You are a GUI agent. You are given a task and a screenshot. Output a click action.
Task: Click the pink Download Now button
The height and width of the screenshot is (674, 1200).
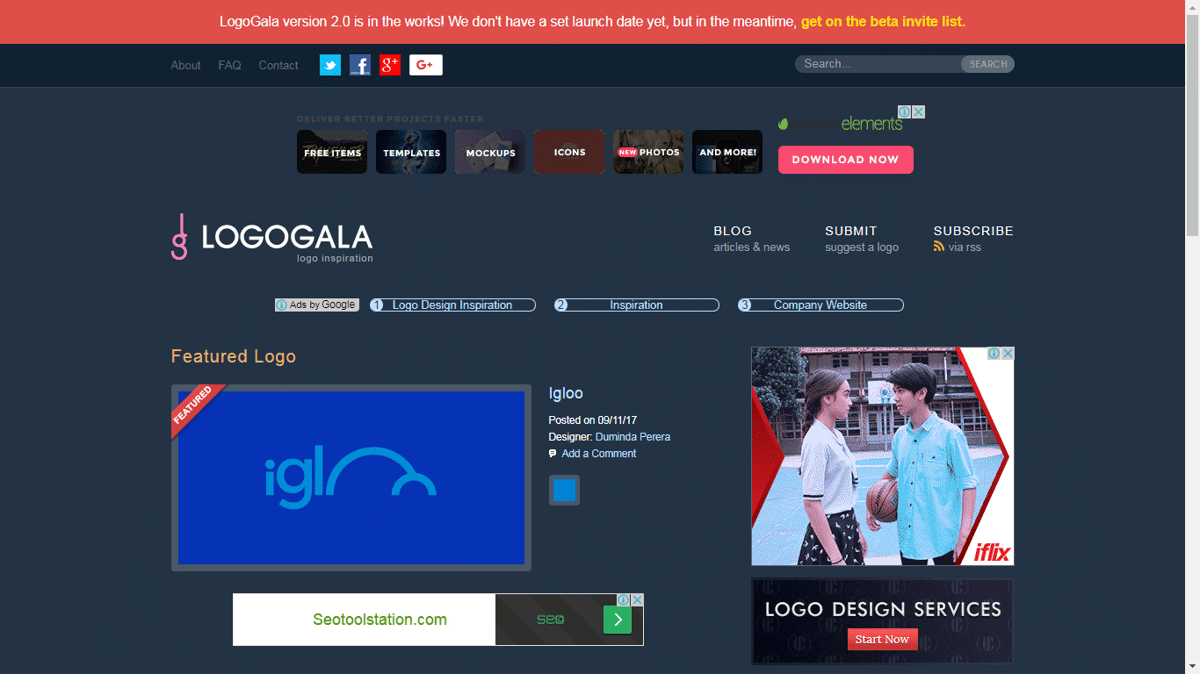pos(845,160)
